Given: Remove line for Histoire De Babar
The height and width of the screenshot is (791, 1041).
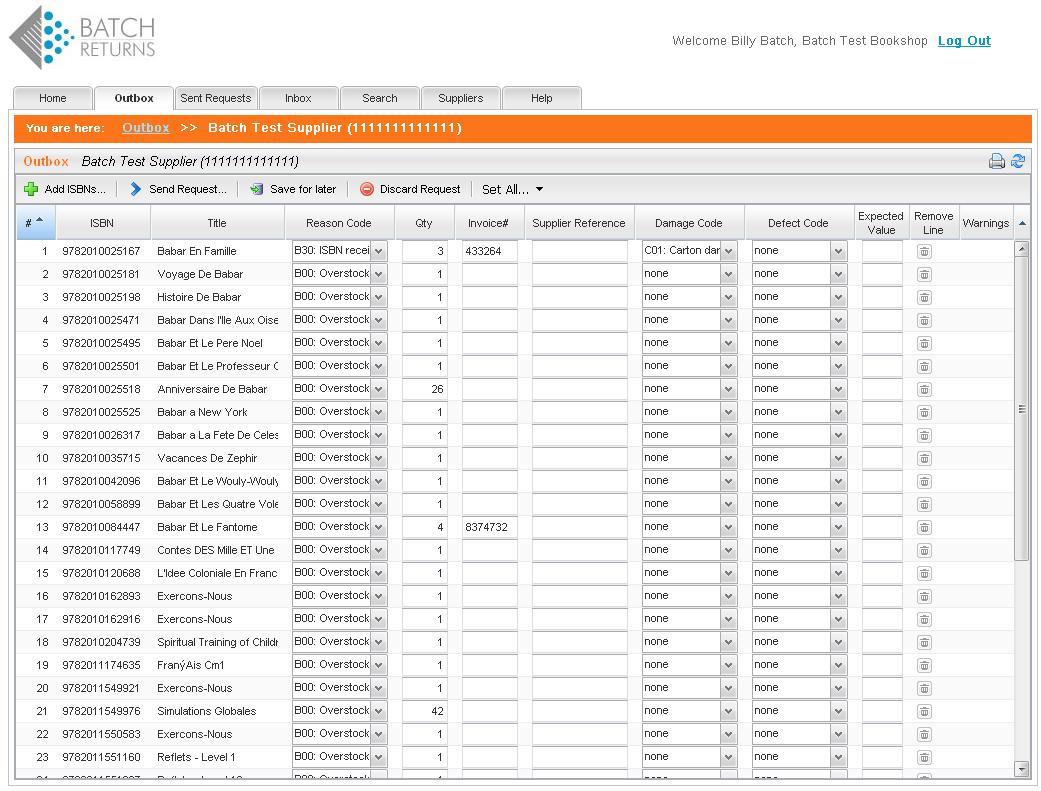Looking at the screenshot, I should (924, 297).
